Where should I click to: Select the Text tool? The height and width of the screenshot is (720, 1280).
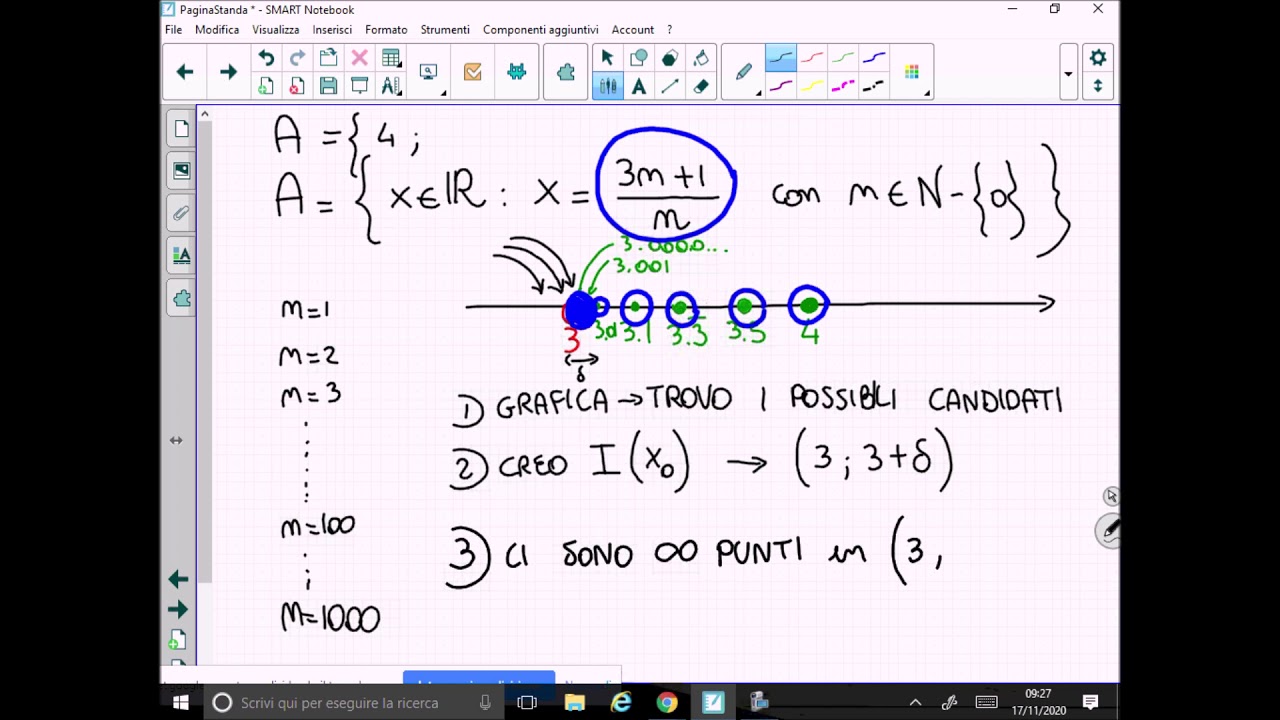tap(638, 87)
